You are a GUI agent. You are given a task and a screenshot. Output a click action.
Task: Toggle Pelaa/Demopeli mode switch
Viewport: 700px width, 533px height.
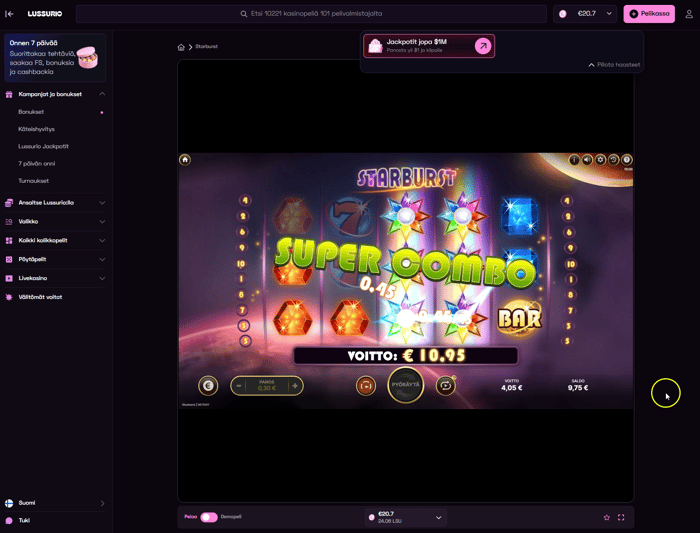(209, 517)
